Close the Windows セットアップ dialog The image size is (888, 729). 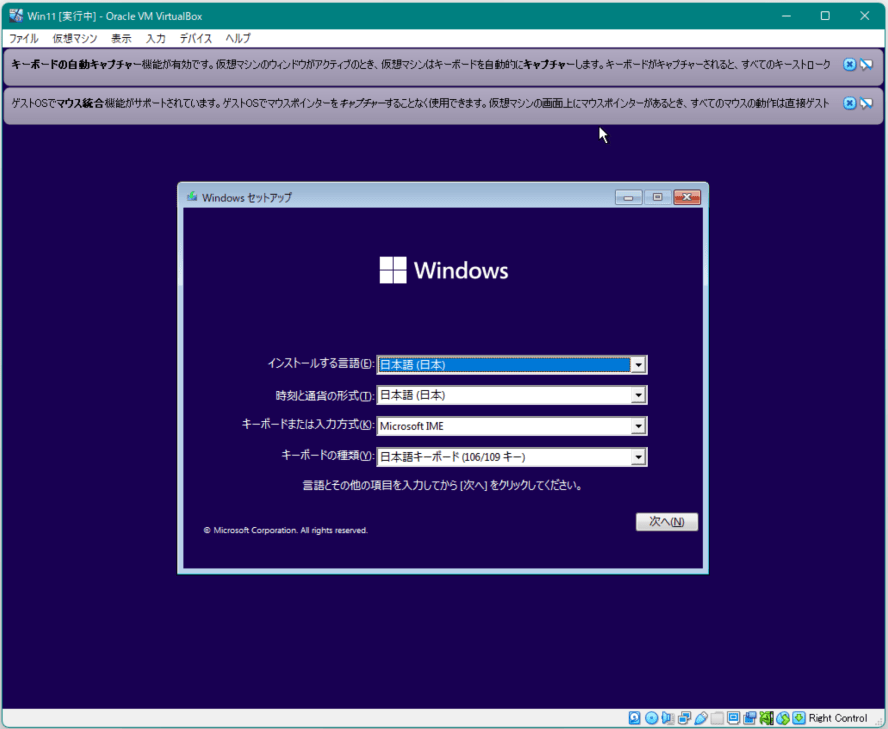[687, 197]
